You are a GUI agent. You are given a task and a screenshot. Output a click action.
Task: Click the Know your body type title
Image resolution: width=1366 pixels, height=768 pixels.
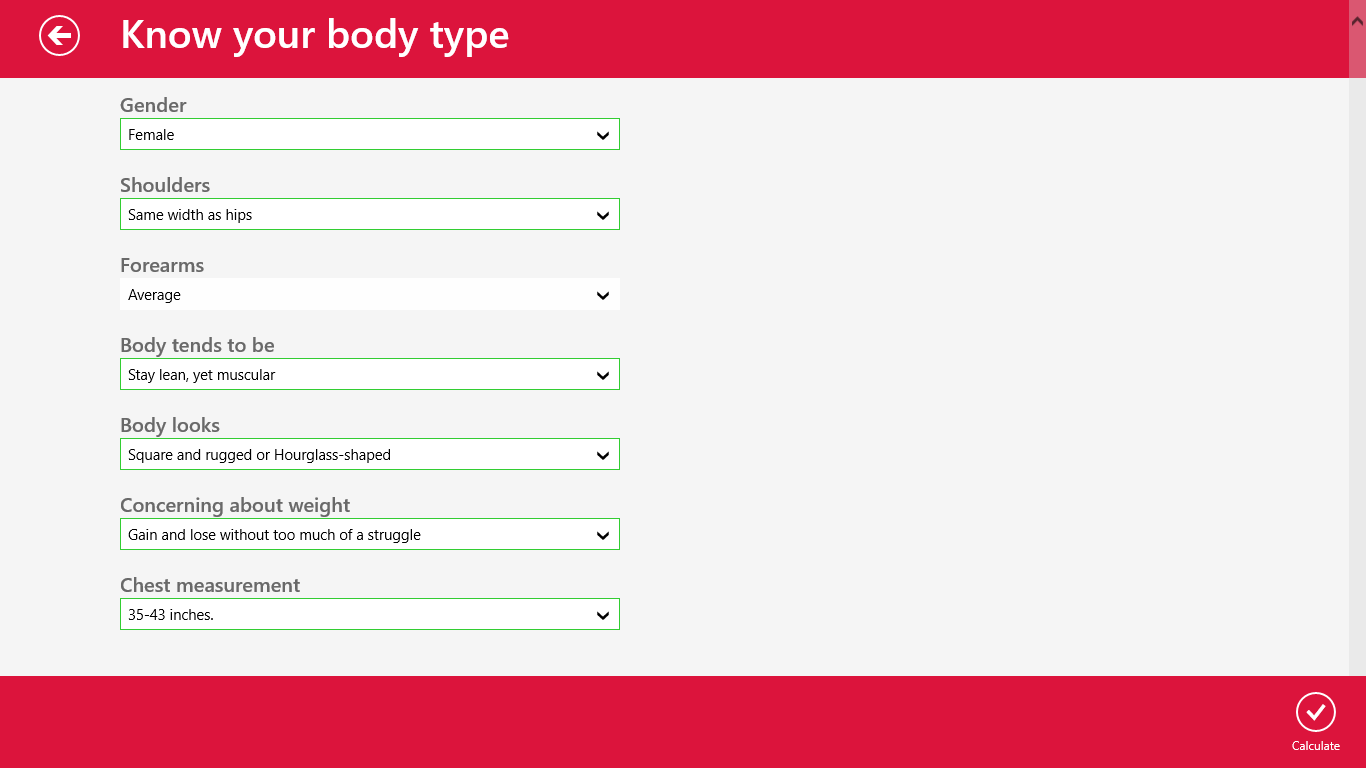[314, 35]
